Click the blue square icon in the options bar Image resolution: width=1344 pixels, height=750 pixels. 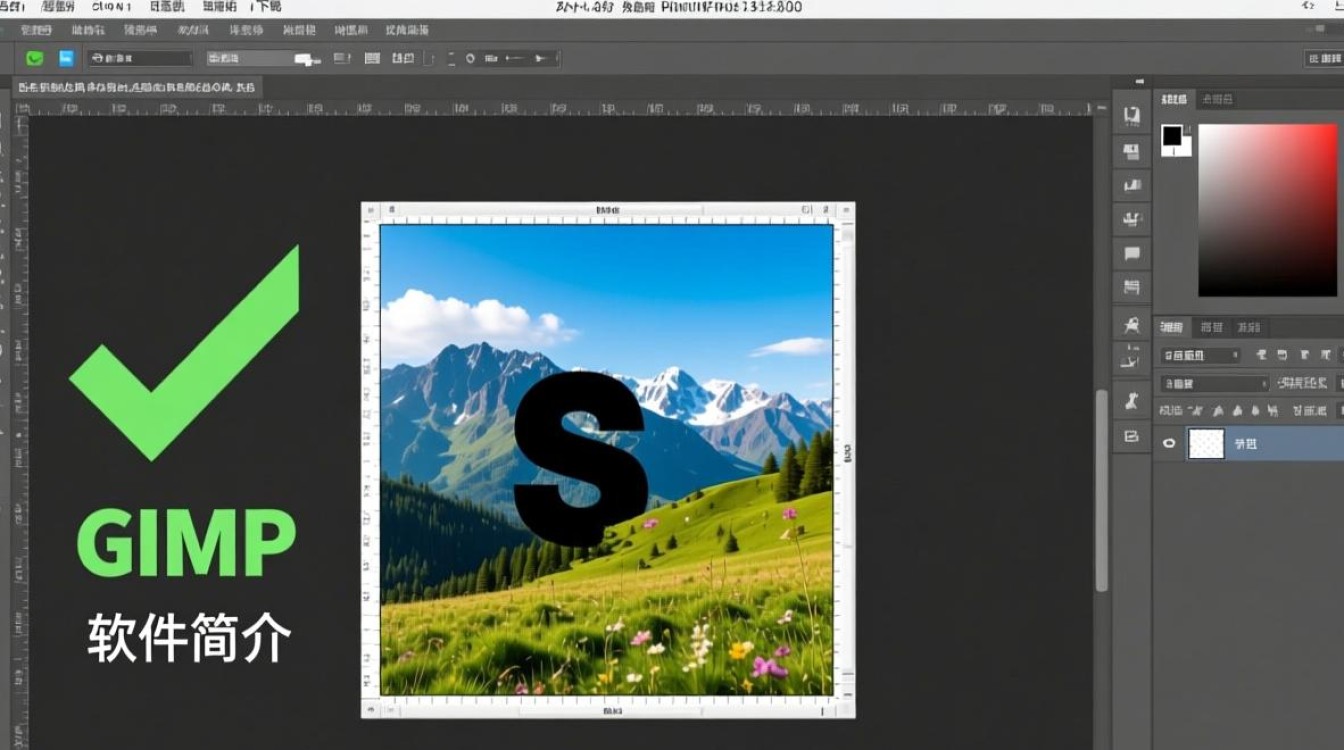[66, 59]
